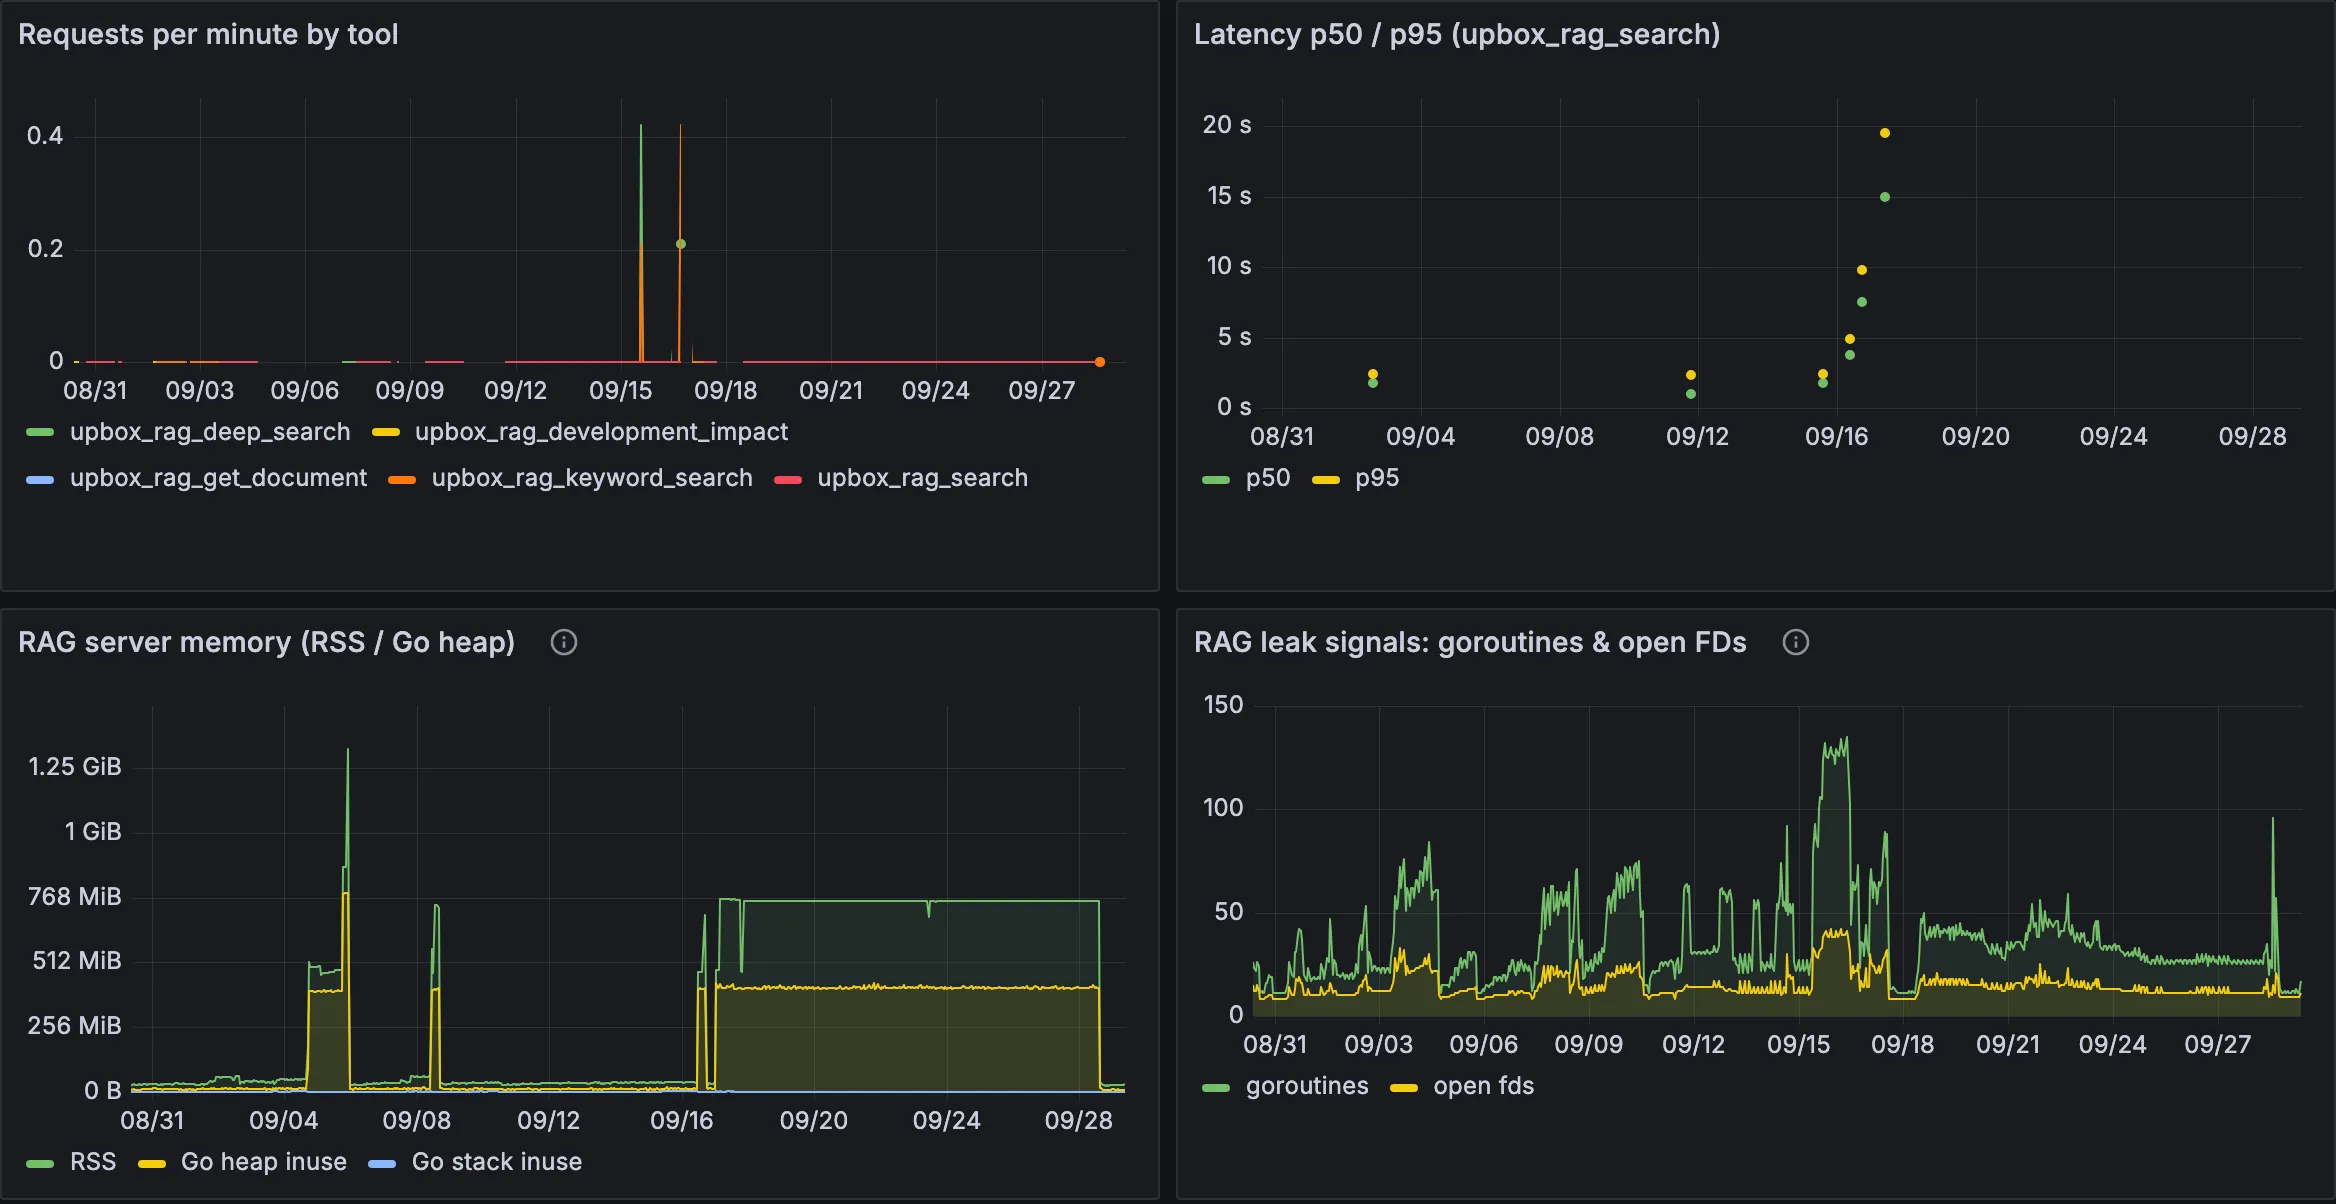The image size is (2336, 1204).
Task: Click the 0.4 label on requests axis
Action: (45, 136)
